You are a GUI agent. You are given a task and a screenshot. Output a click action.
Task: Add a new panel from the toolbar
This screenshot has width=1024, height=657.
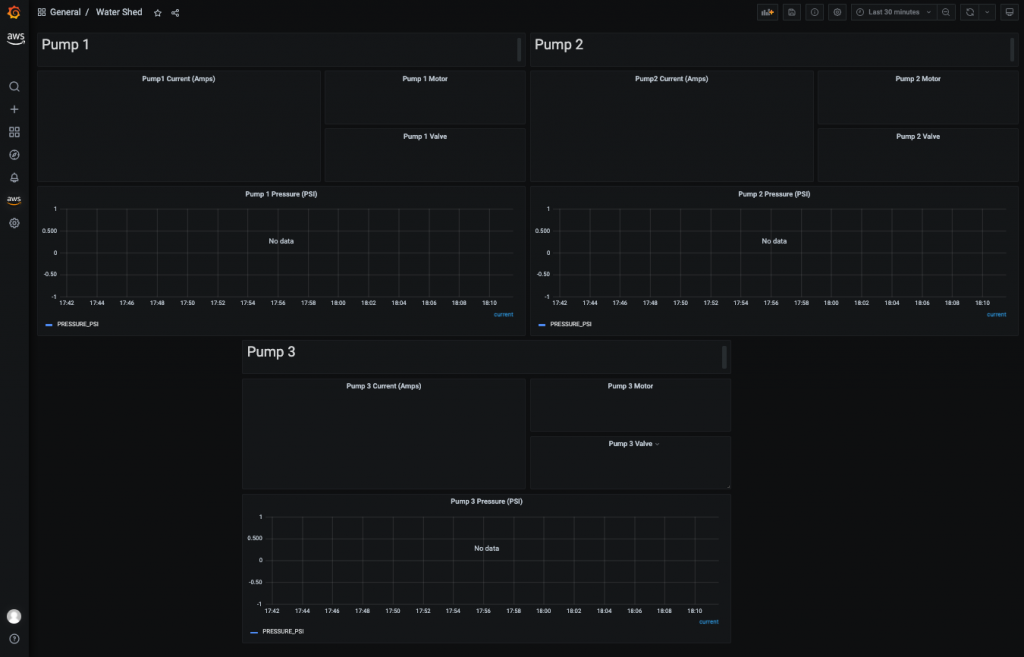coord(766,11)
